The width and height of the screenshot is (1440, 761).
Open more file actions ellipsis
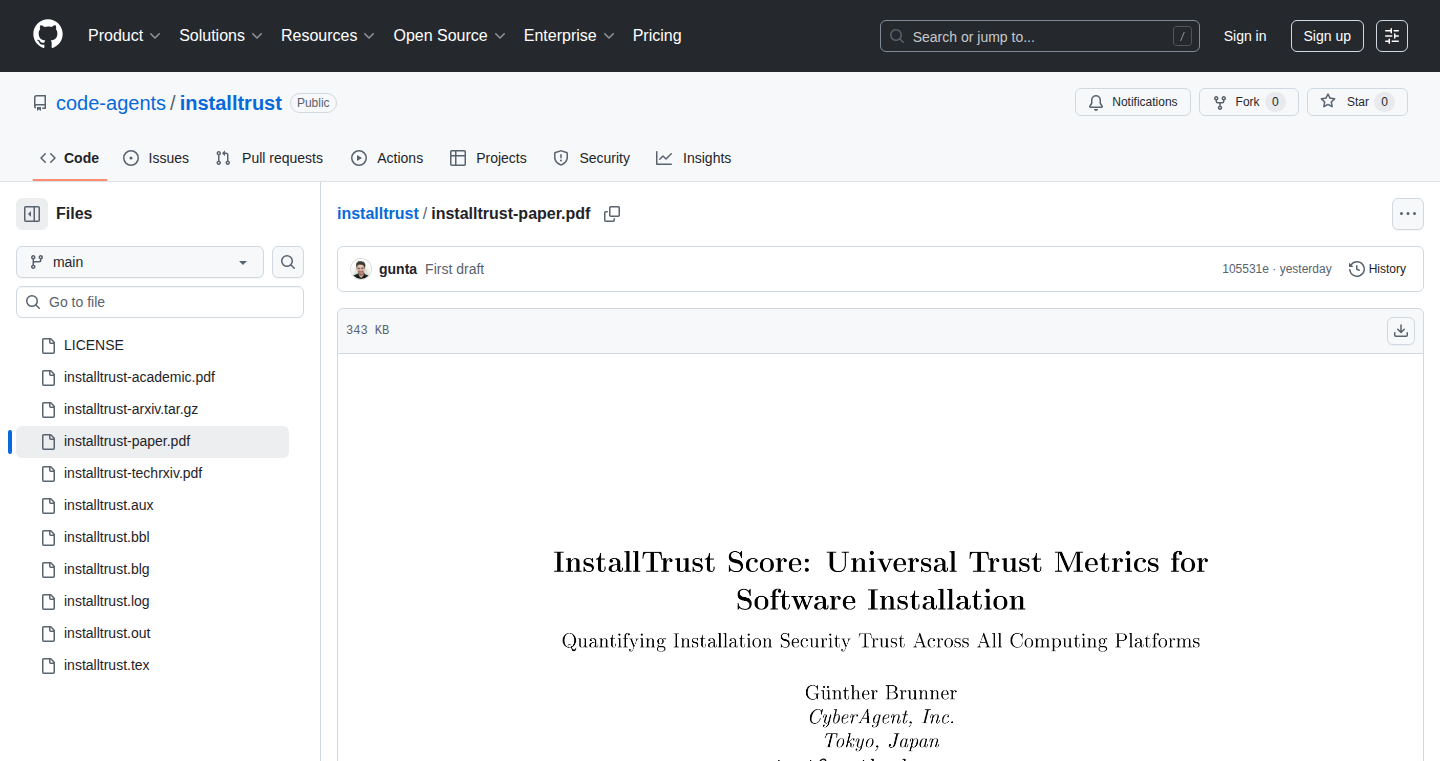pos(1408,214)
